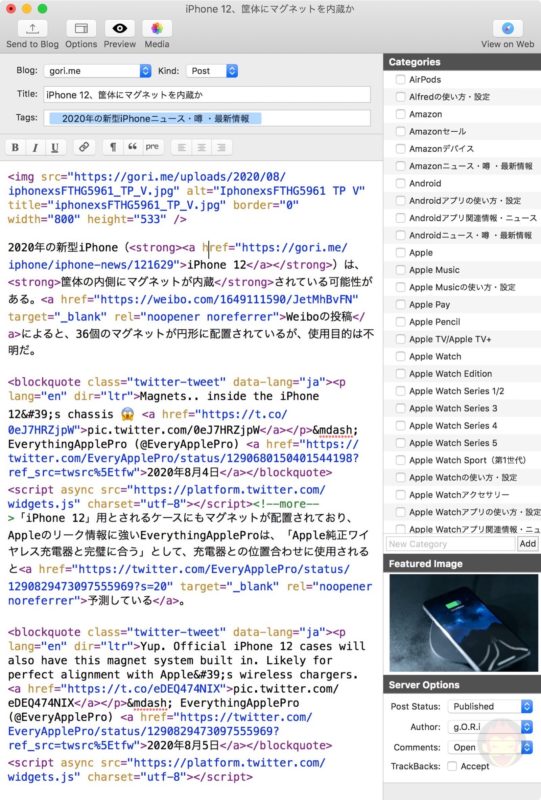Image resolution: width=541 pixels, height=800 pixels.
Task: Align text left
Action: click(x=182, y=147)
